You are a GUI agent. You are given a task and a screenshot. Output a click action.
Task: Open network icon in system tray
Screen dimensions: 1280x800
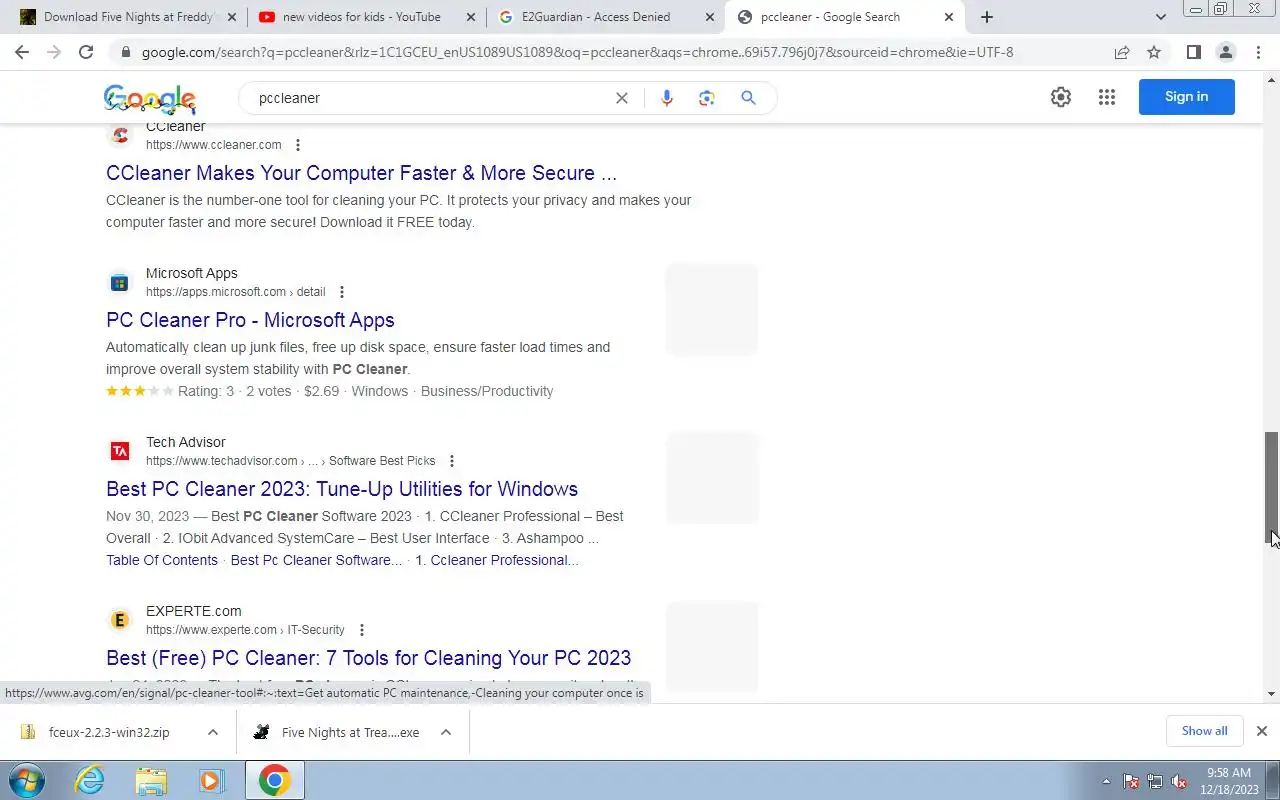click(1155, 781)
